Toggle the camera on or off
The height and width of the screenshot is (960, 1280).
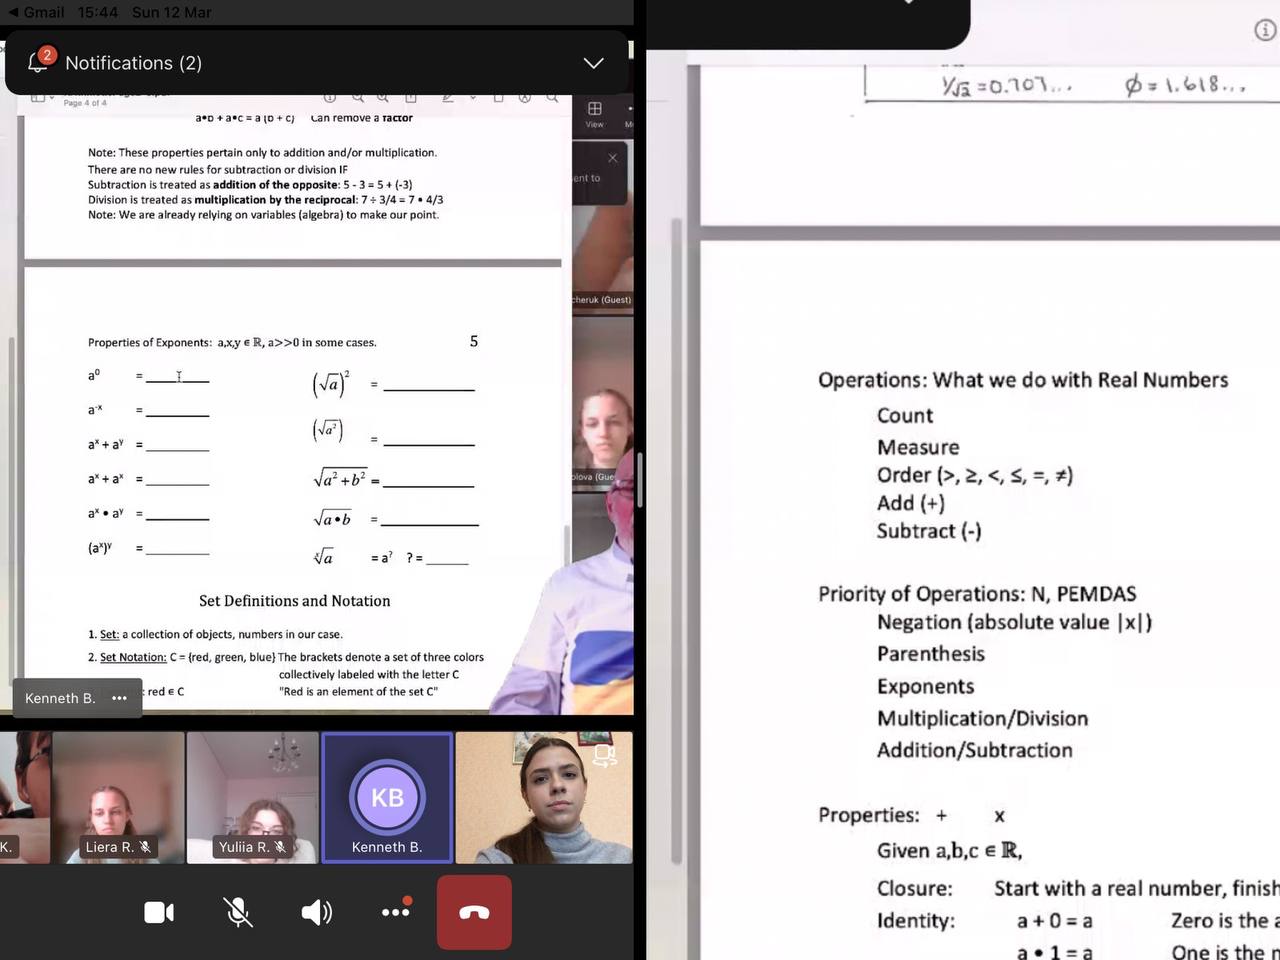159,912
